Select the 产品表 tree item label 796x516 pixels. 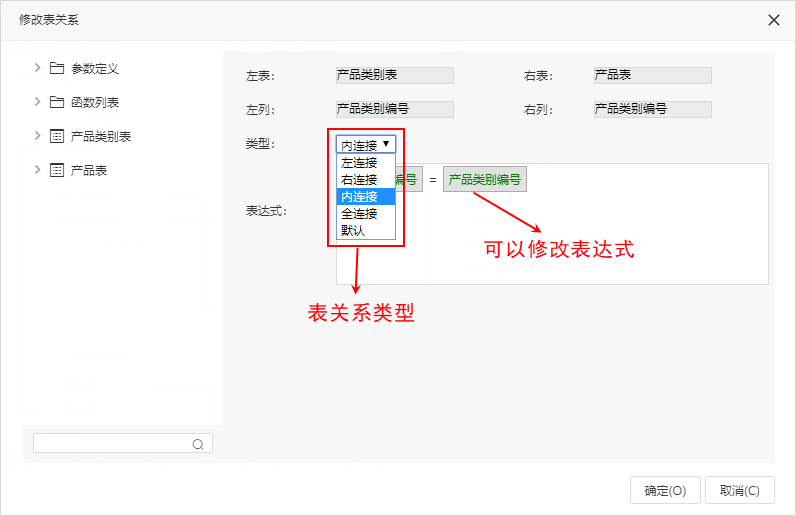point(89,171)
